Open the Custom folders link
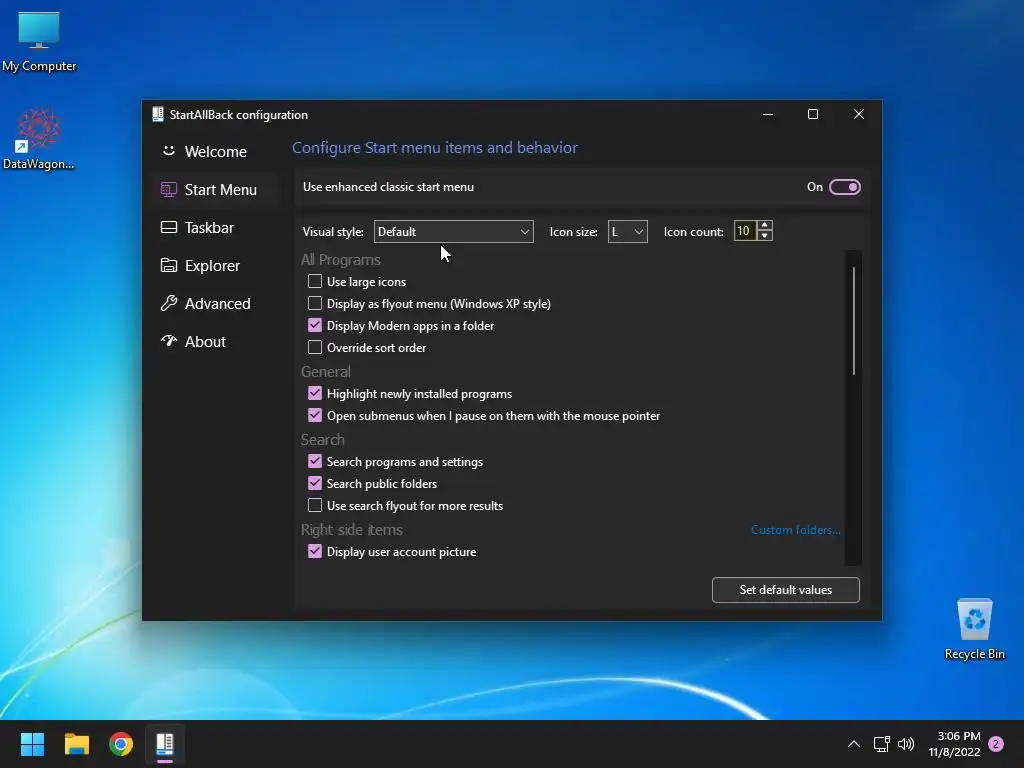 795,530
